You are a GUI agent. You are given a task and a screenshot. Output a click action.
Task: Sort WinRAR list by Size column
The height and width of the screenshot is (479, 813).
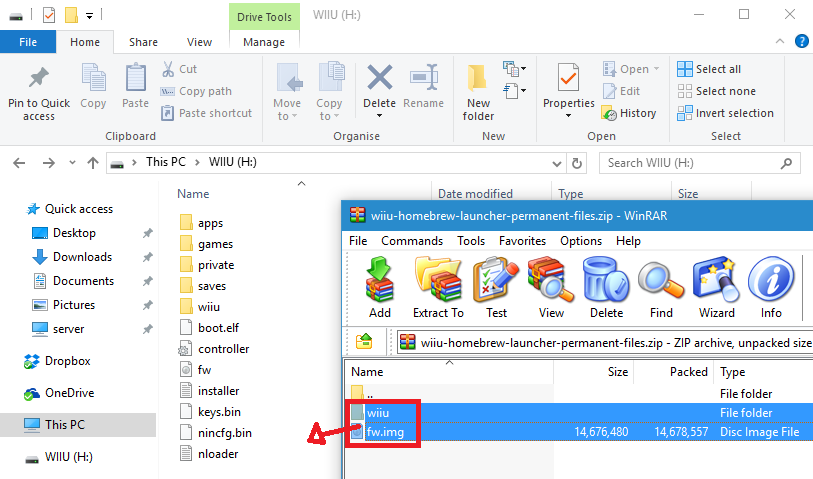(618, 372)
